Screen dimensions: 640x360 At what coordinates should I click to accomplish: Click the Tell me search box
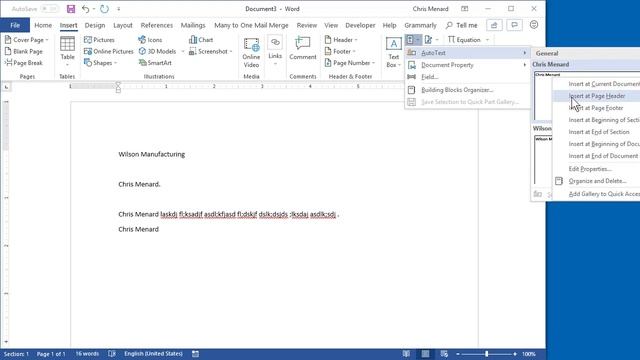pyautogui.click(x=462, y=25)
